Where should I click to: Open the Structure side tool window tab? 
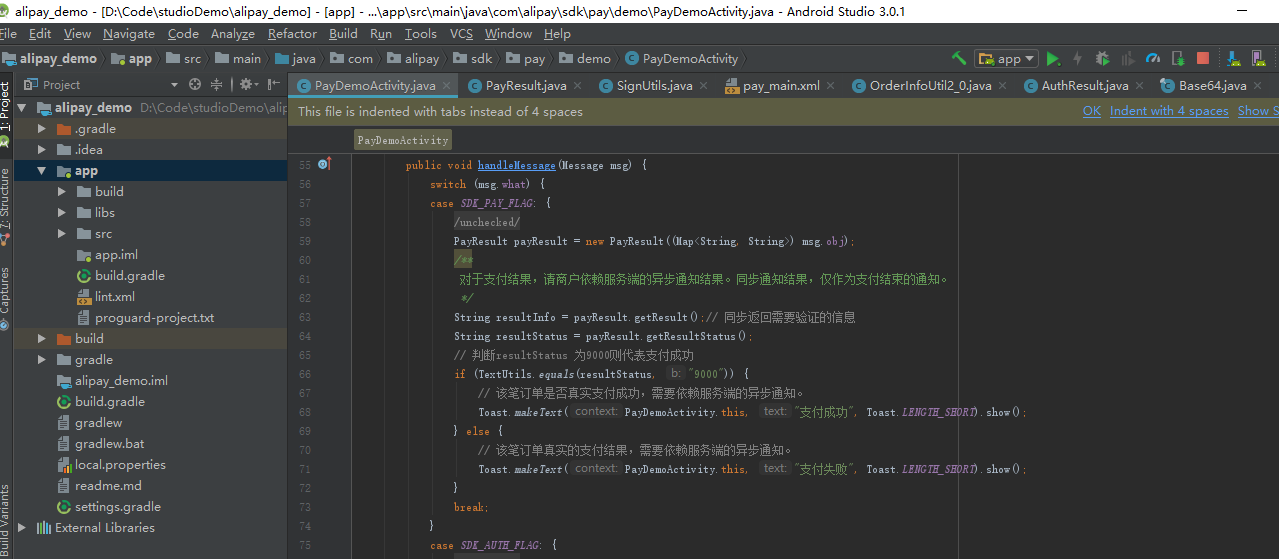[5, 205]
